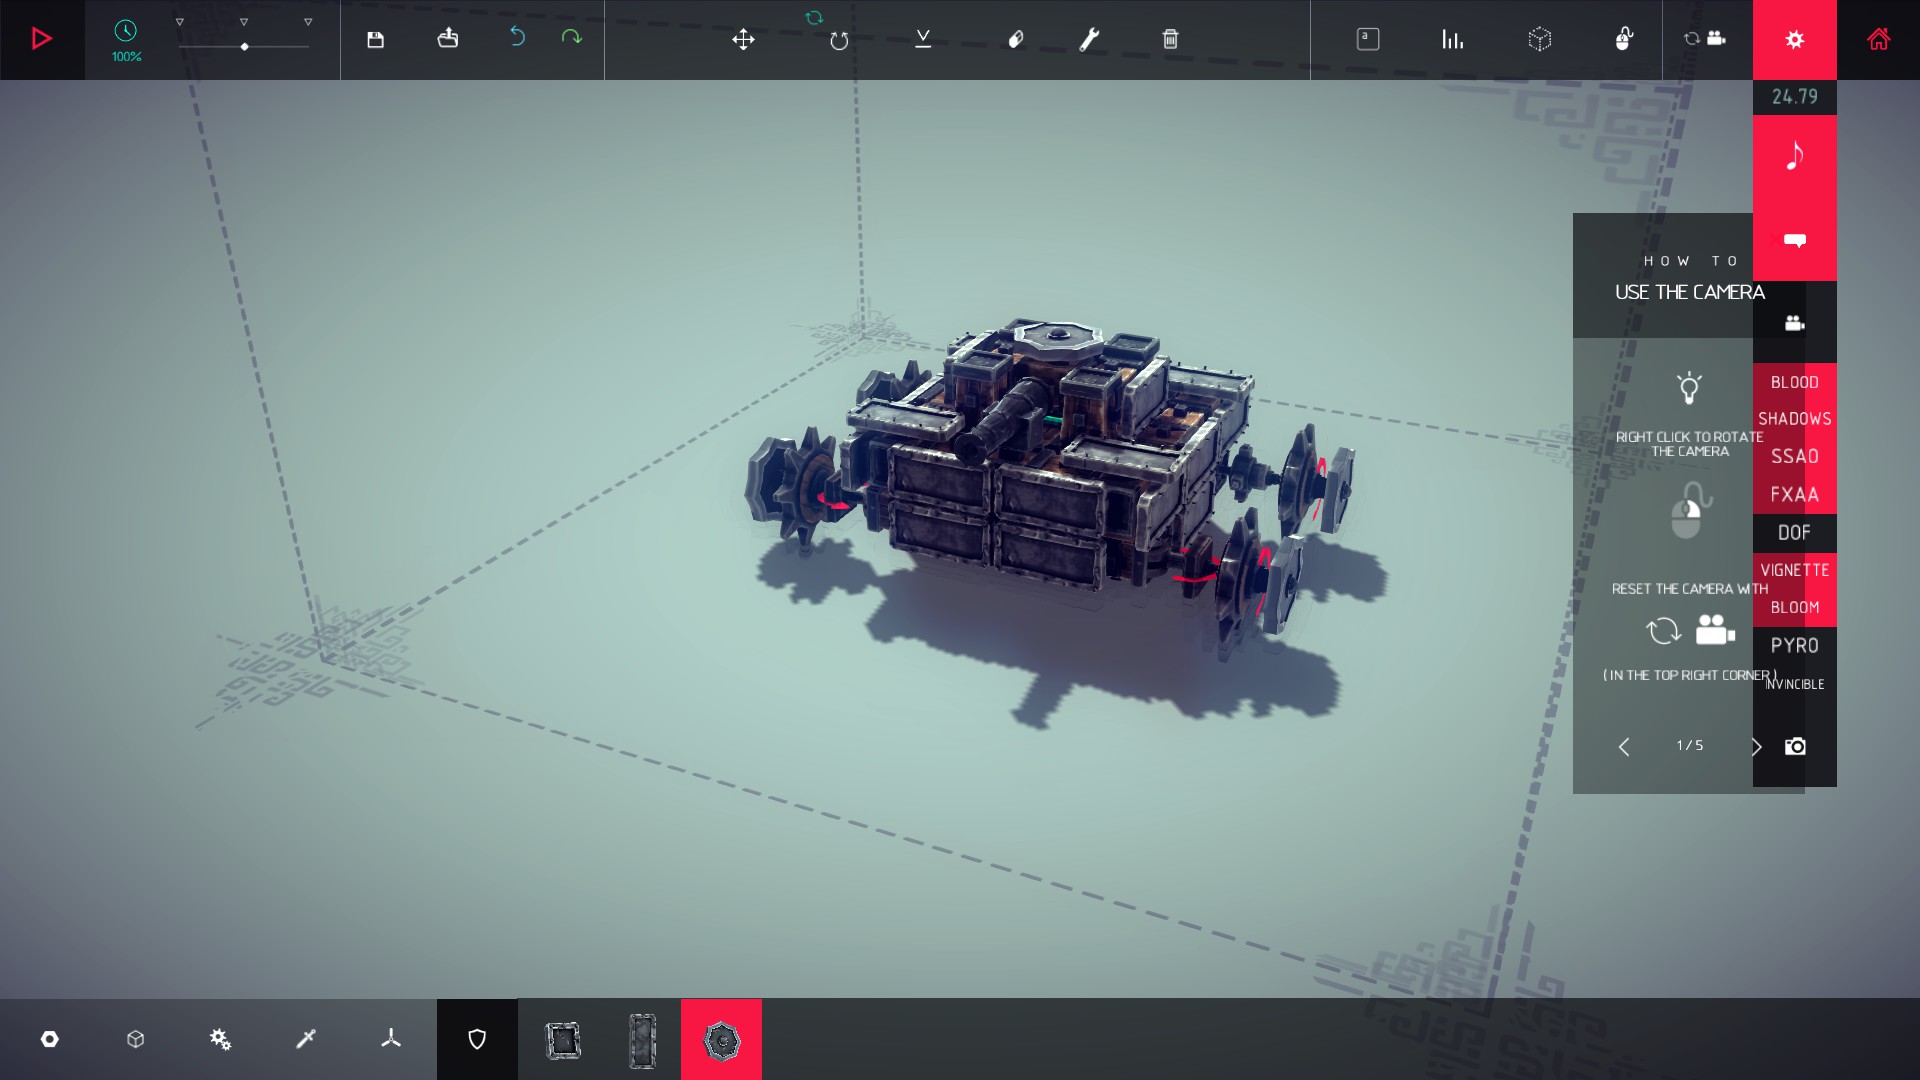Select the paint bucket skin tool

1015,39
